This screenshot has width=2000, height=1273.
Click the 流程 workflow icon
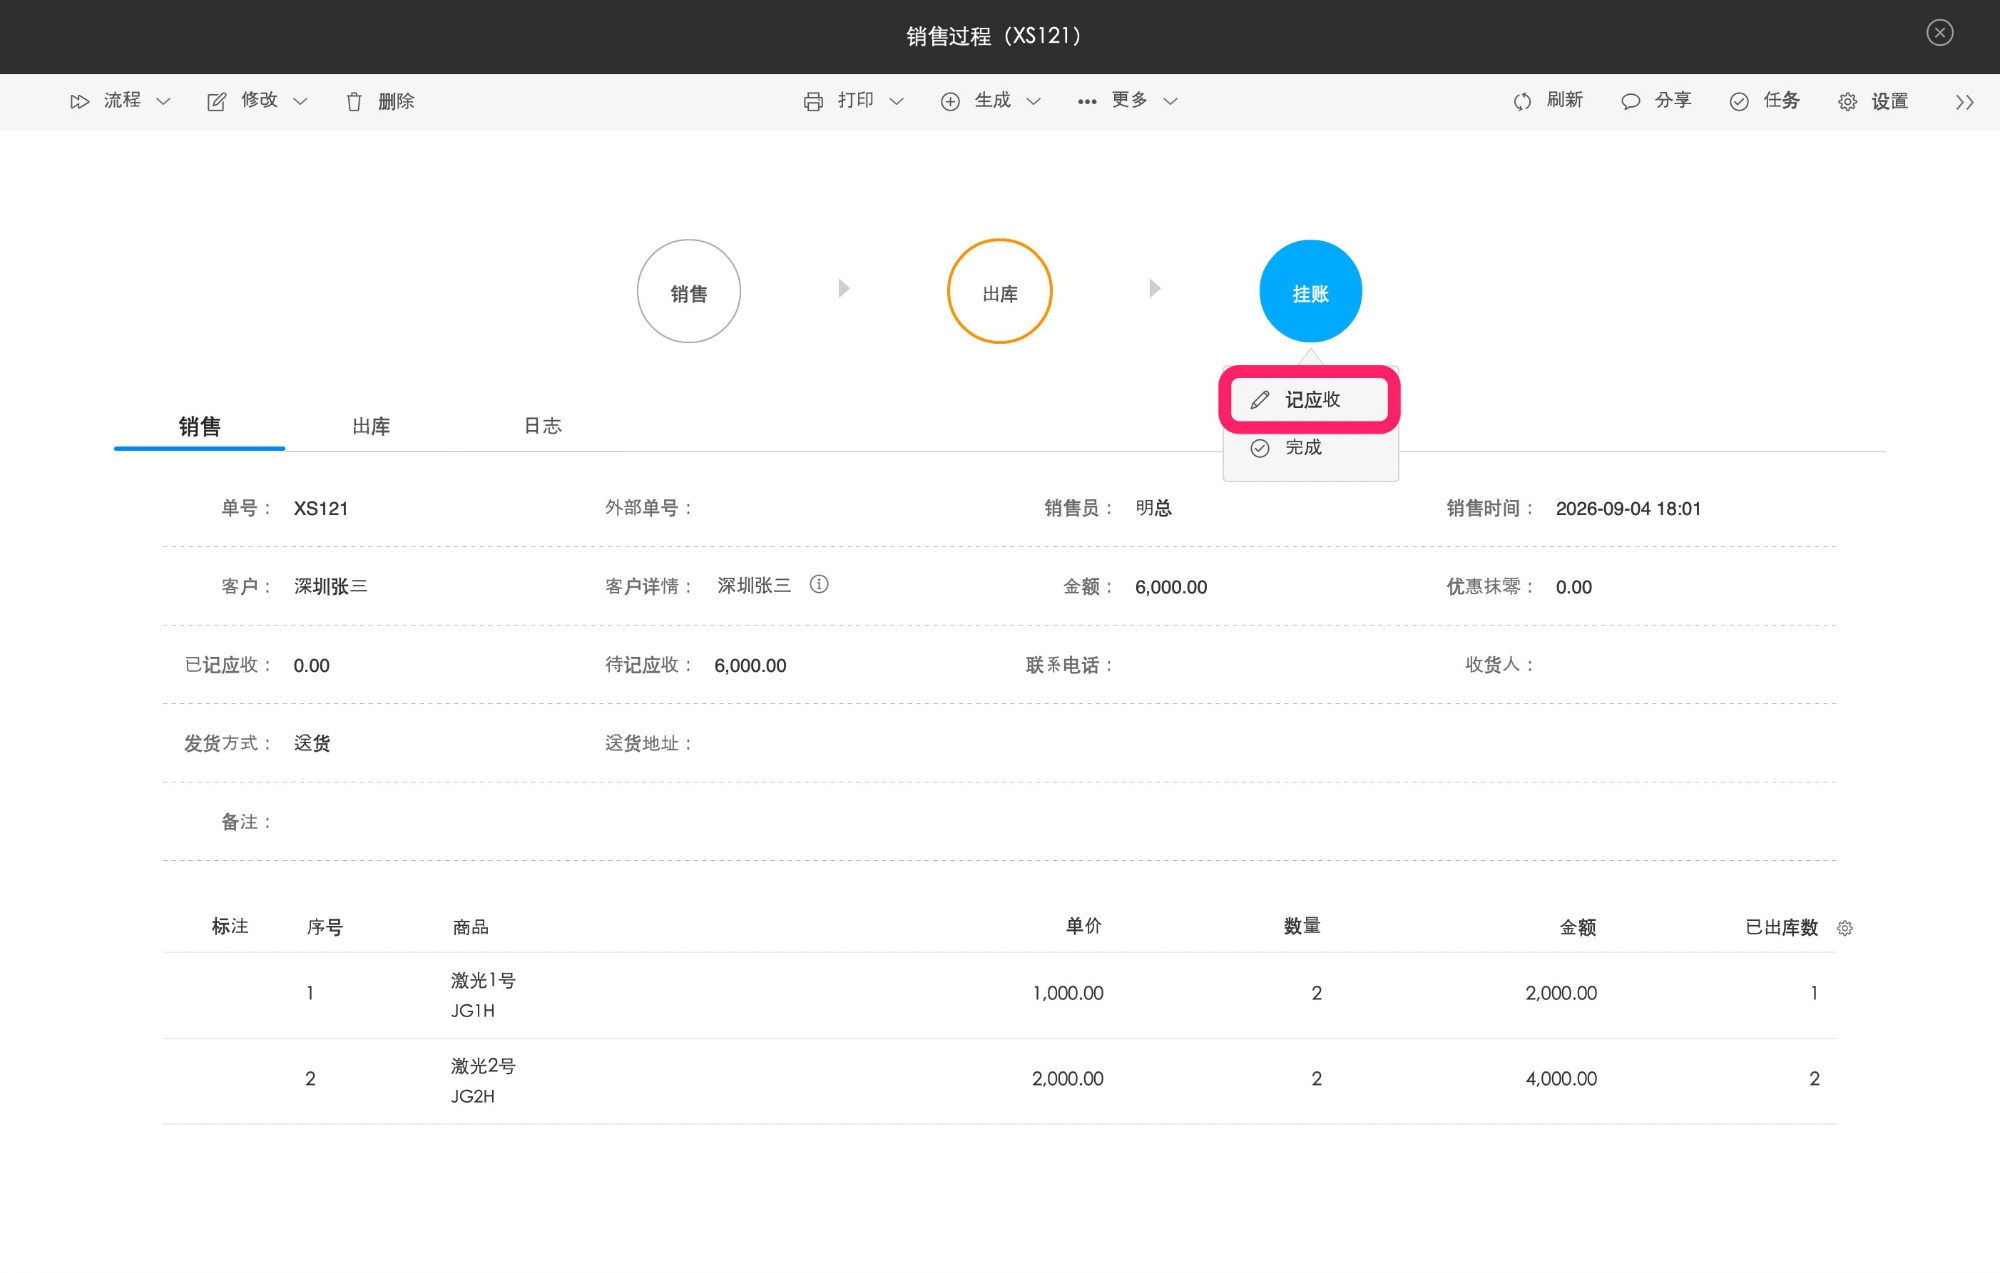click(80, 101)
